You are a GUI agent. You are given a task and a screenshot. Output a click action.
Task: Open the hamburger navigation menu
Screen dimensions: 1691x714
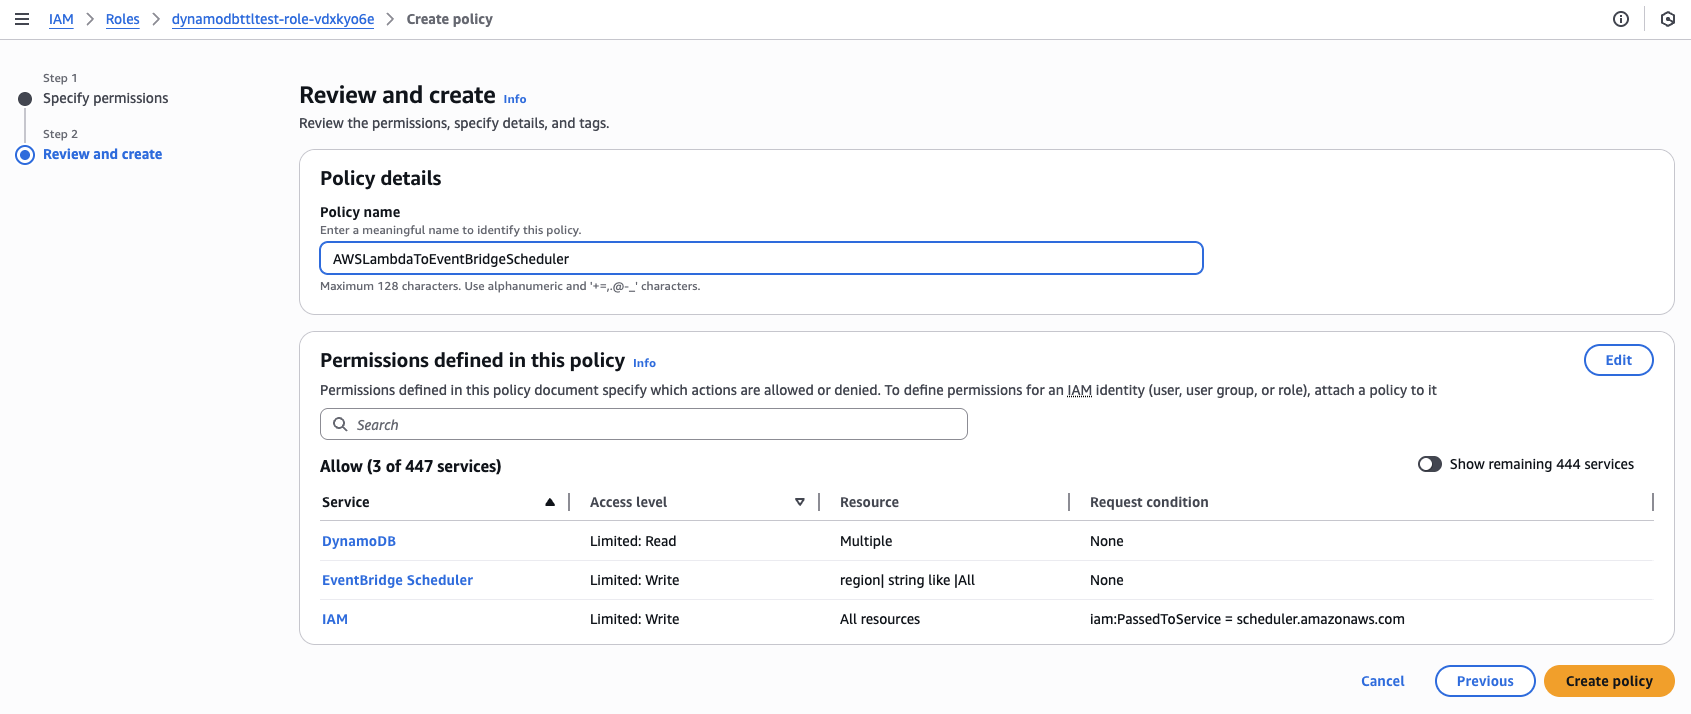(22, 19)
